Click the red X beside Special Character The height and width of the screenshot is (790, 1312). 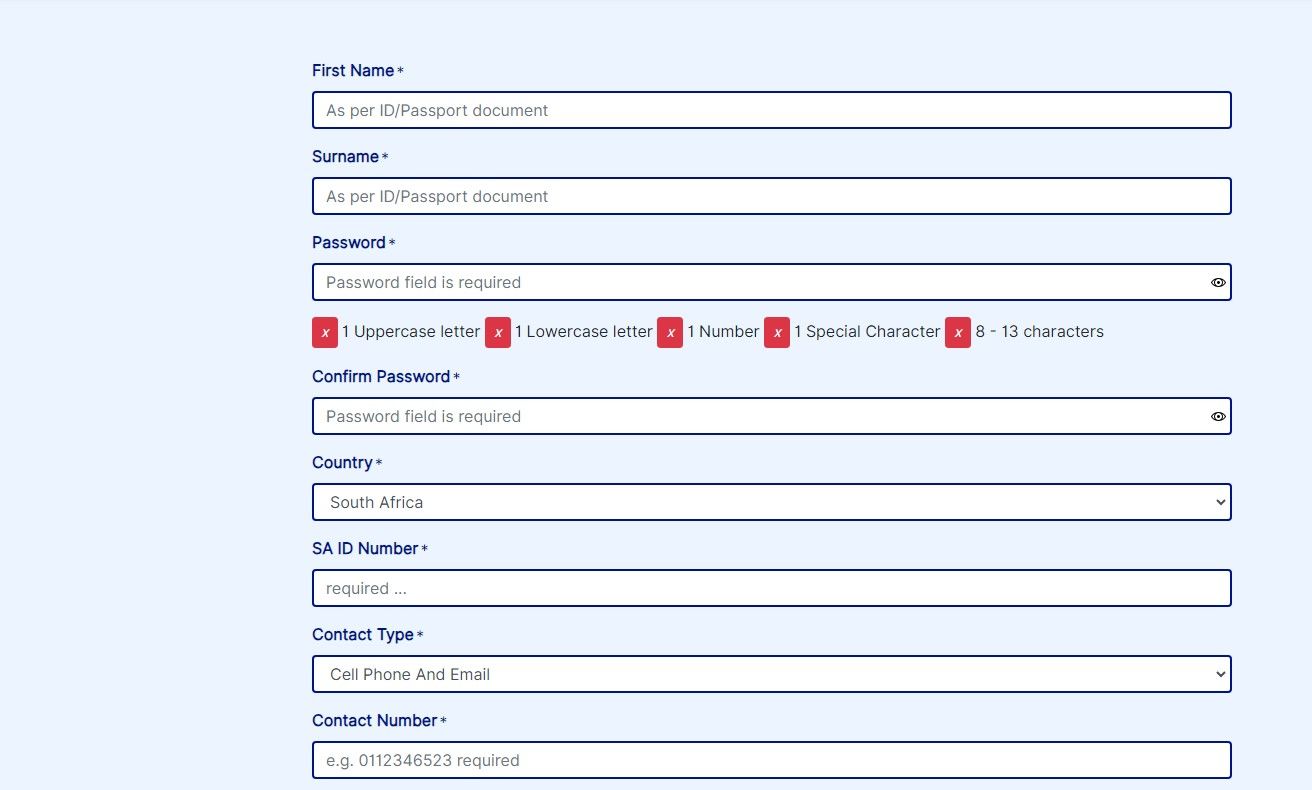pos(777,332)
